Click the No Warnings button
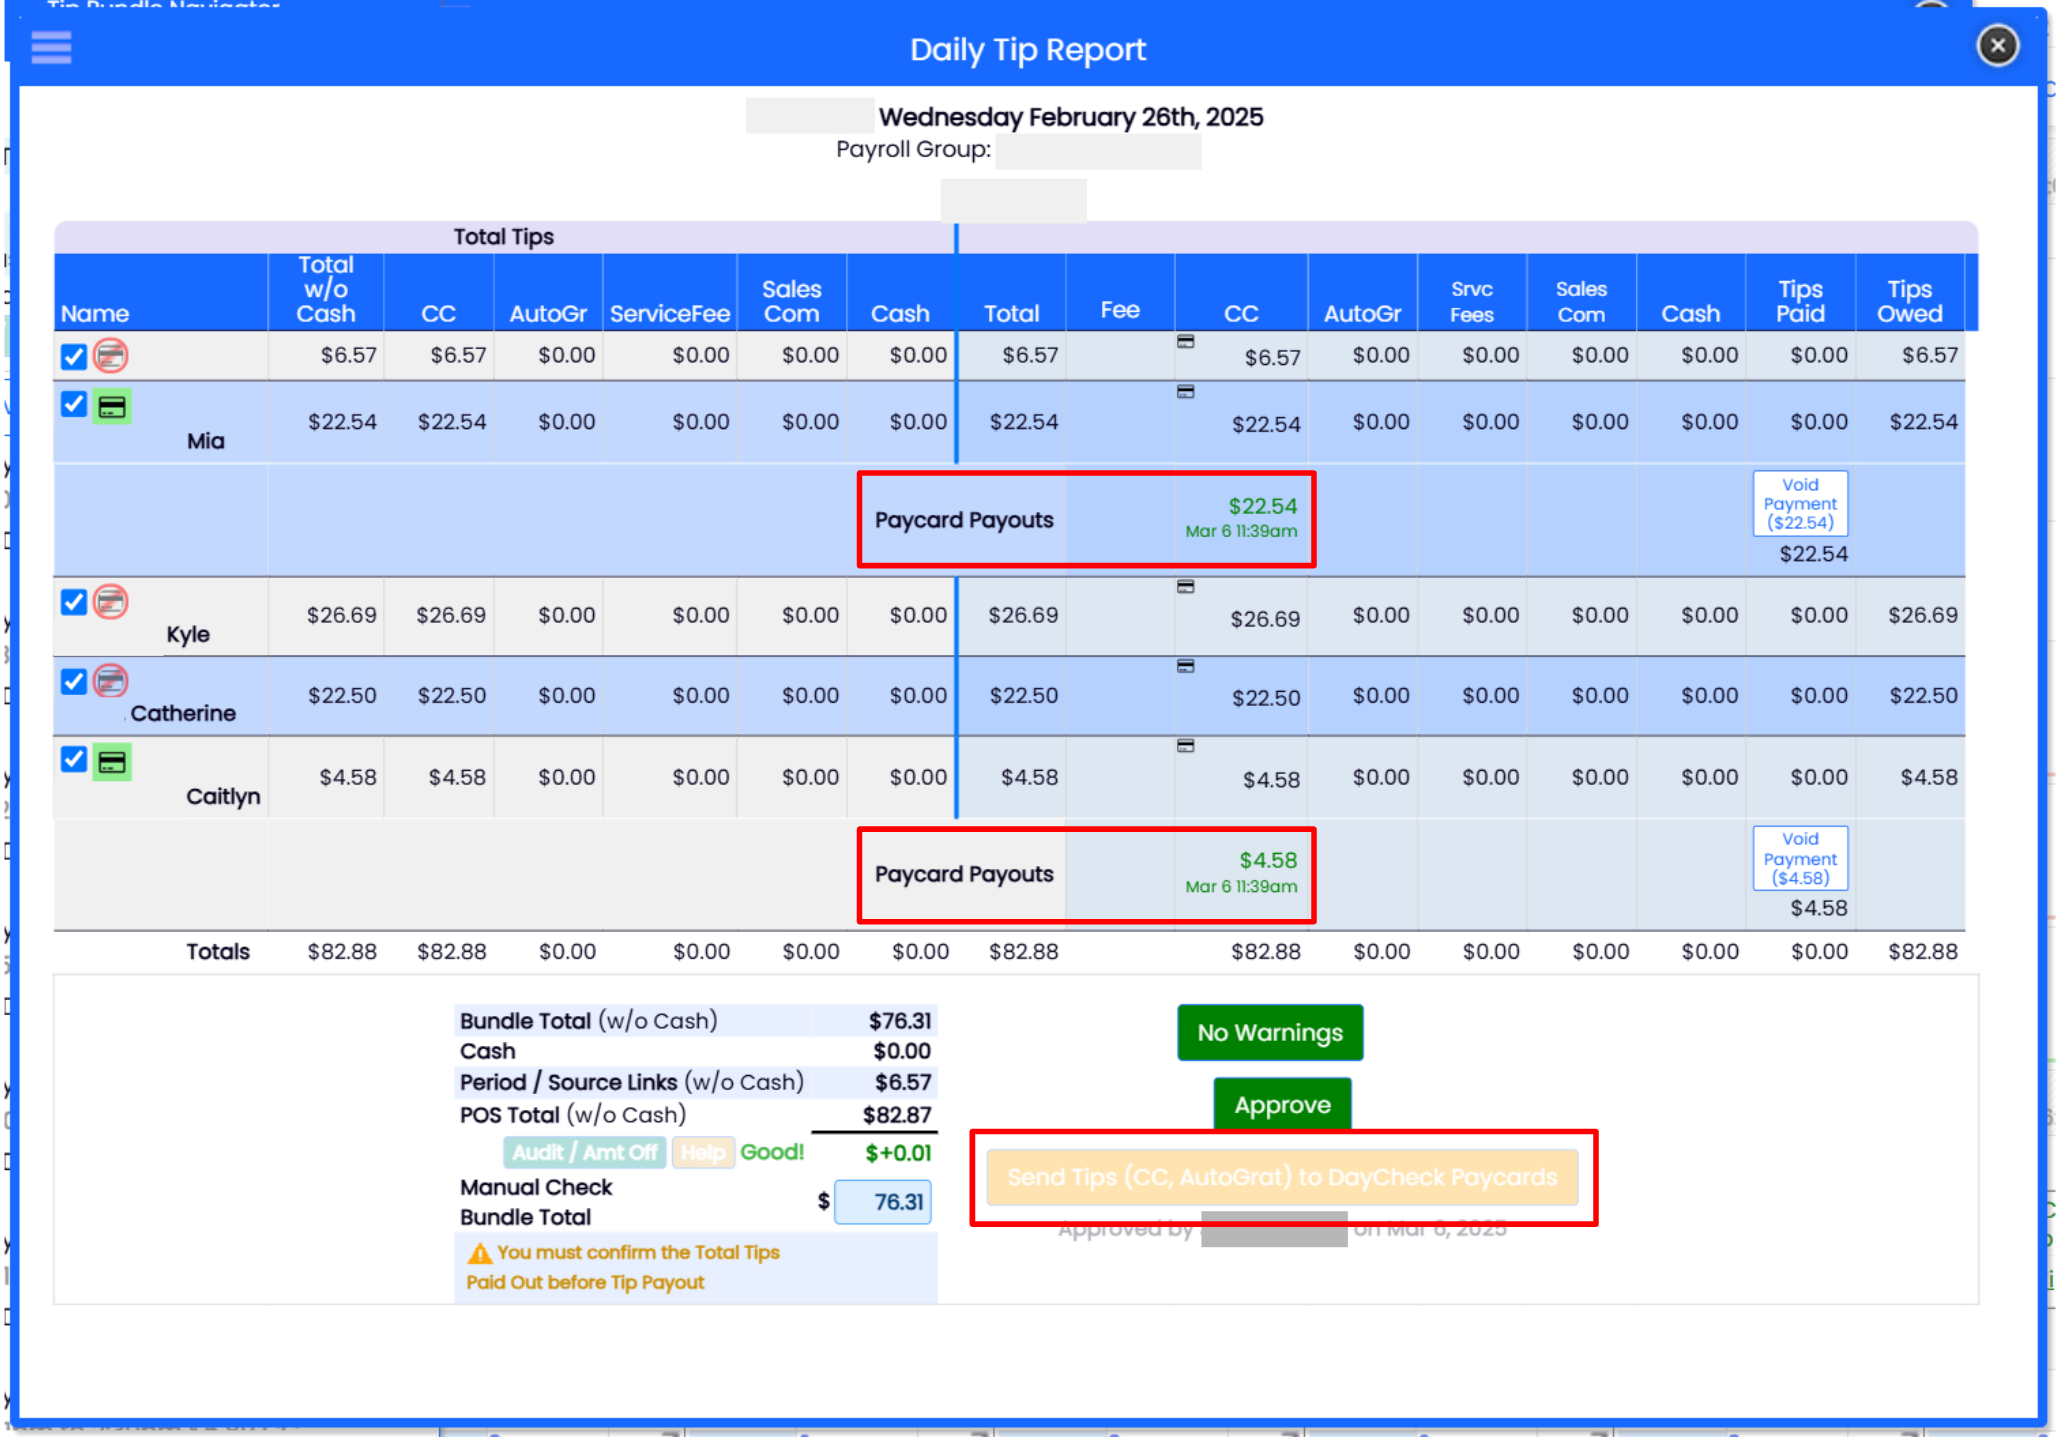Viewport: 2056px width, 1437px height. pos(1269,1032)
